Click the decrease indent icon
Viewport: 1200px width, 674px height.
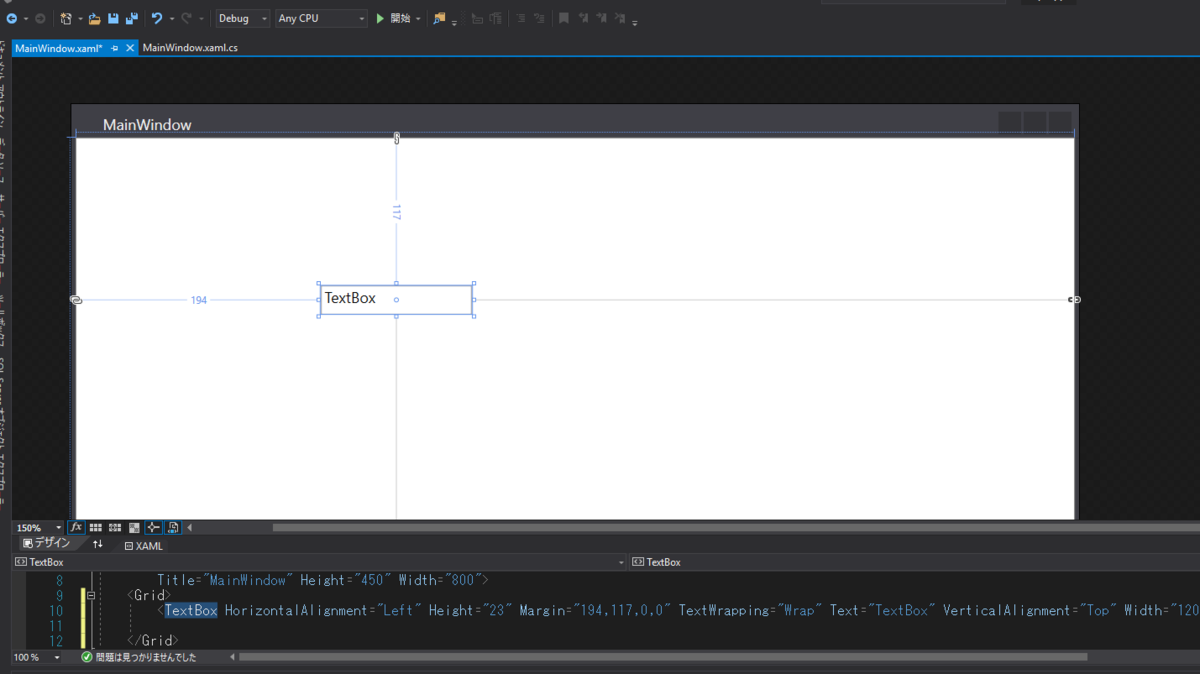point(521,18)
